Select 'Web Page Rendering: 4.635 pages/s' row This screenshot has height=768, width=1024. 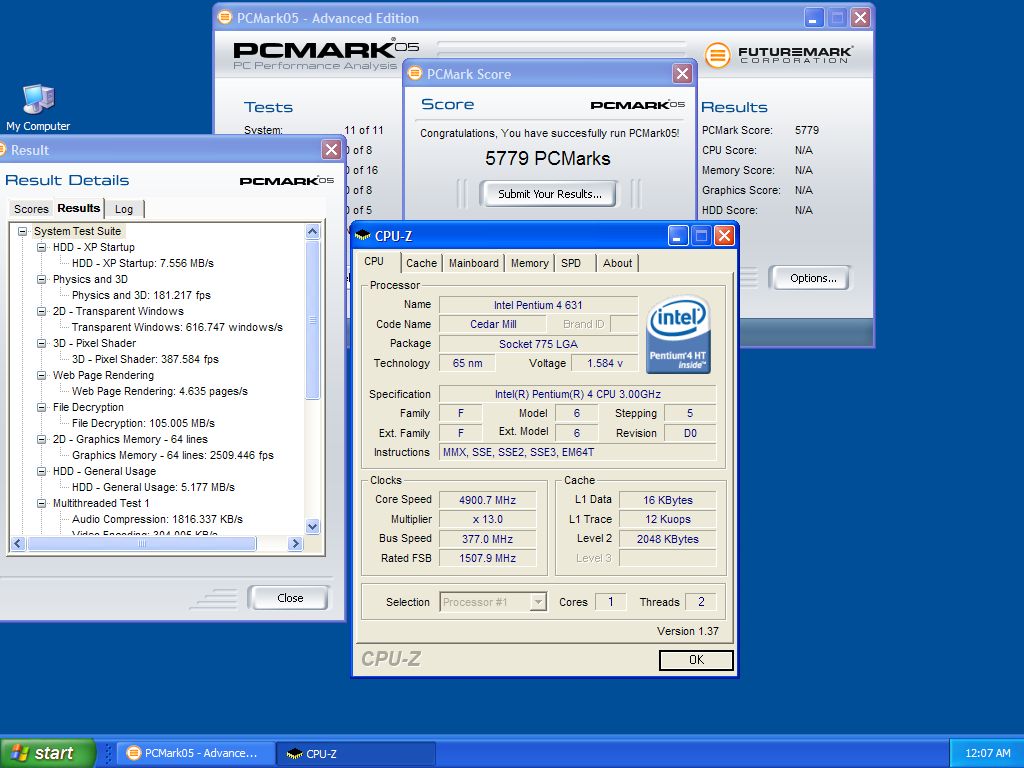[159, 391]
